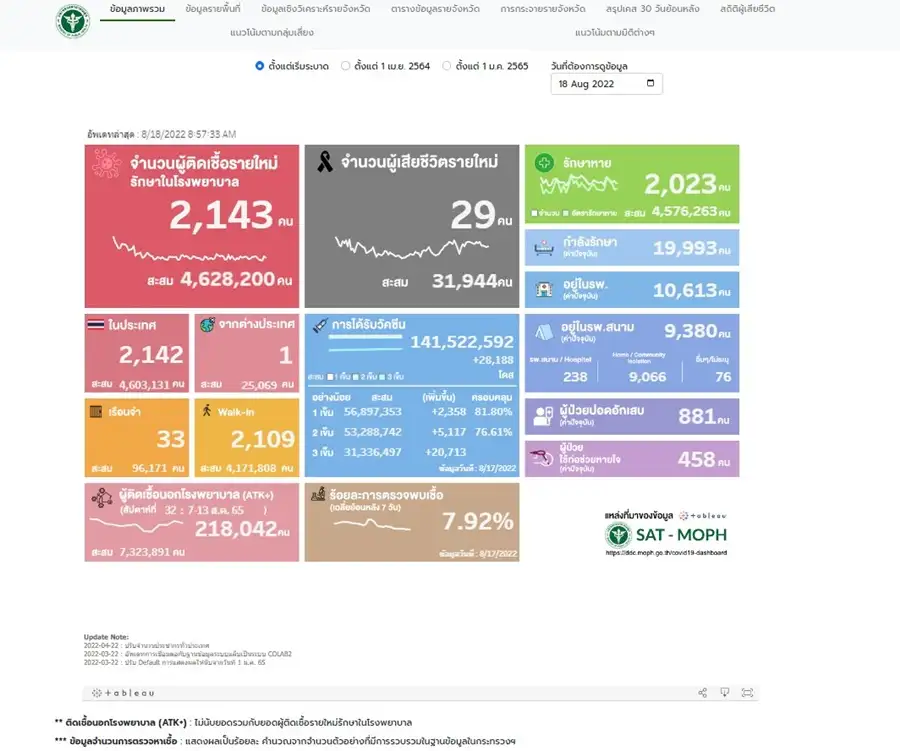Open the date picker calendar icon

(651, 84)
